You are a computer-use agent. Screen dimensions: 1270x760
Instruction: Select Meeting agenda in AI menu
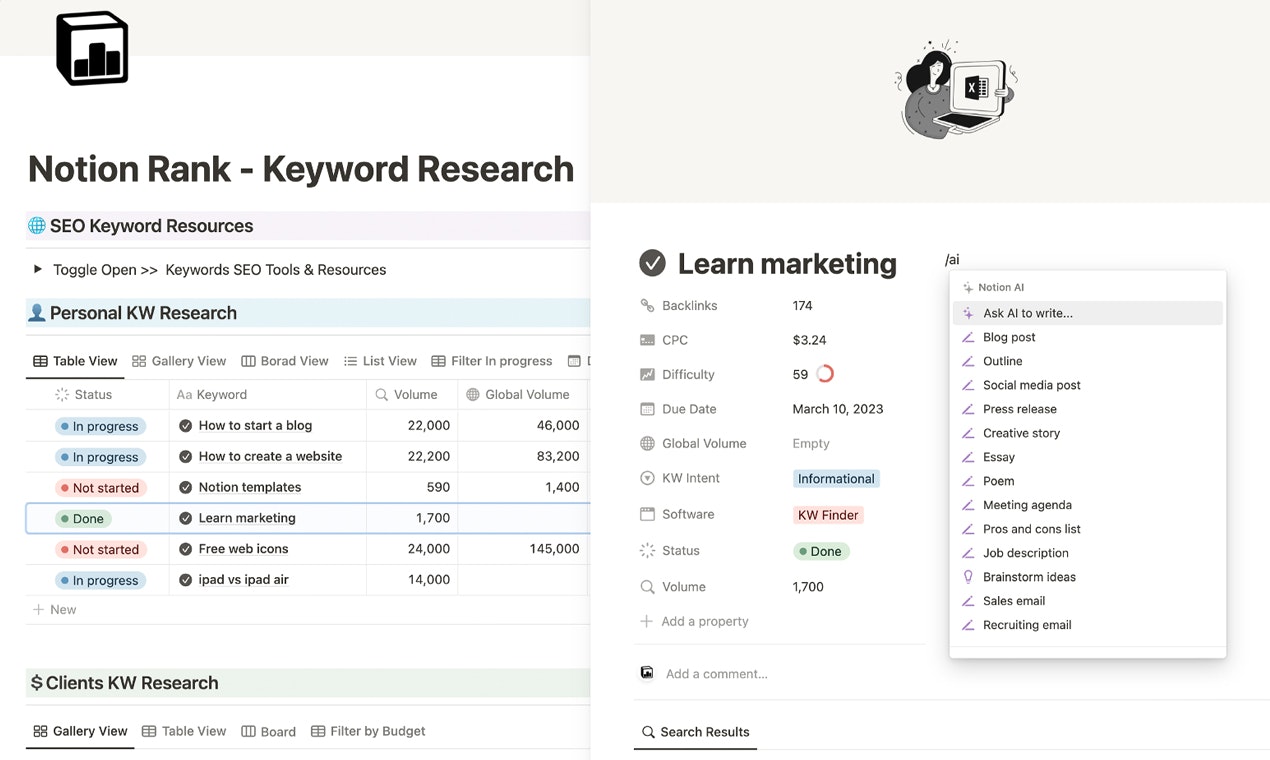pyautogui.click(x=1087, y=505)
